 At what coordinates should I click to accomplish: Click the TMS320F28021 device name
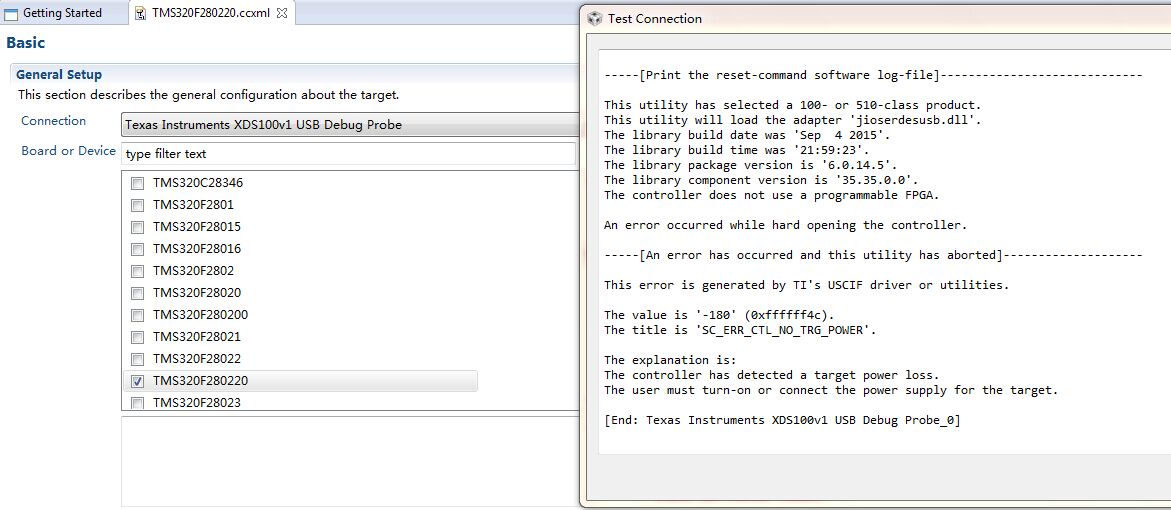click(x=196, y=337)
